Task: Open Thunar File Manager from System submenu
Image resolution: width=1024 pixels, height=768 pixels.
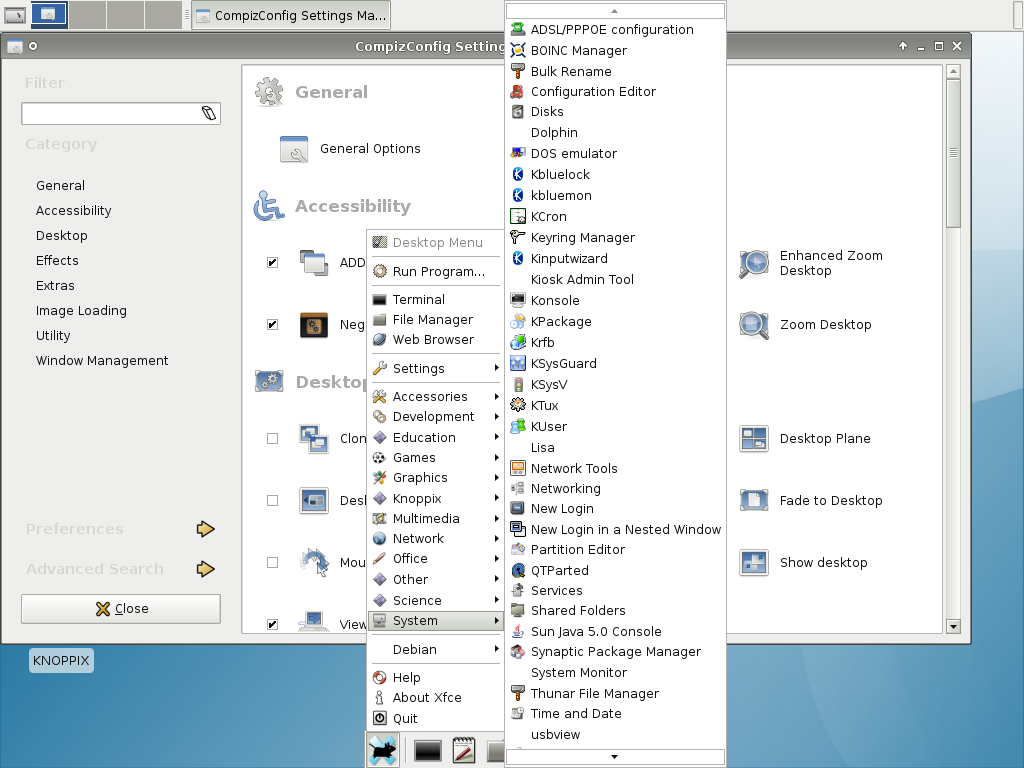Action: point(615,694)
